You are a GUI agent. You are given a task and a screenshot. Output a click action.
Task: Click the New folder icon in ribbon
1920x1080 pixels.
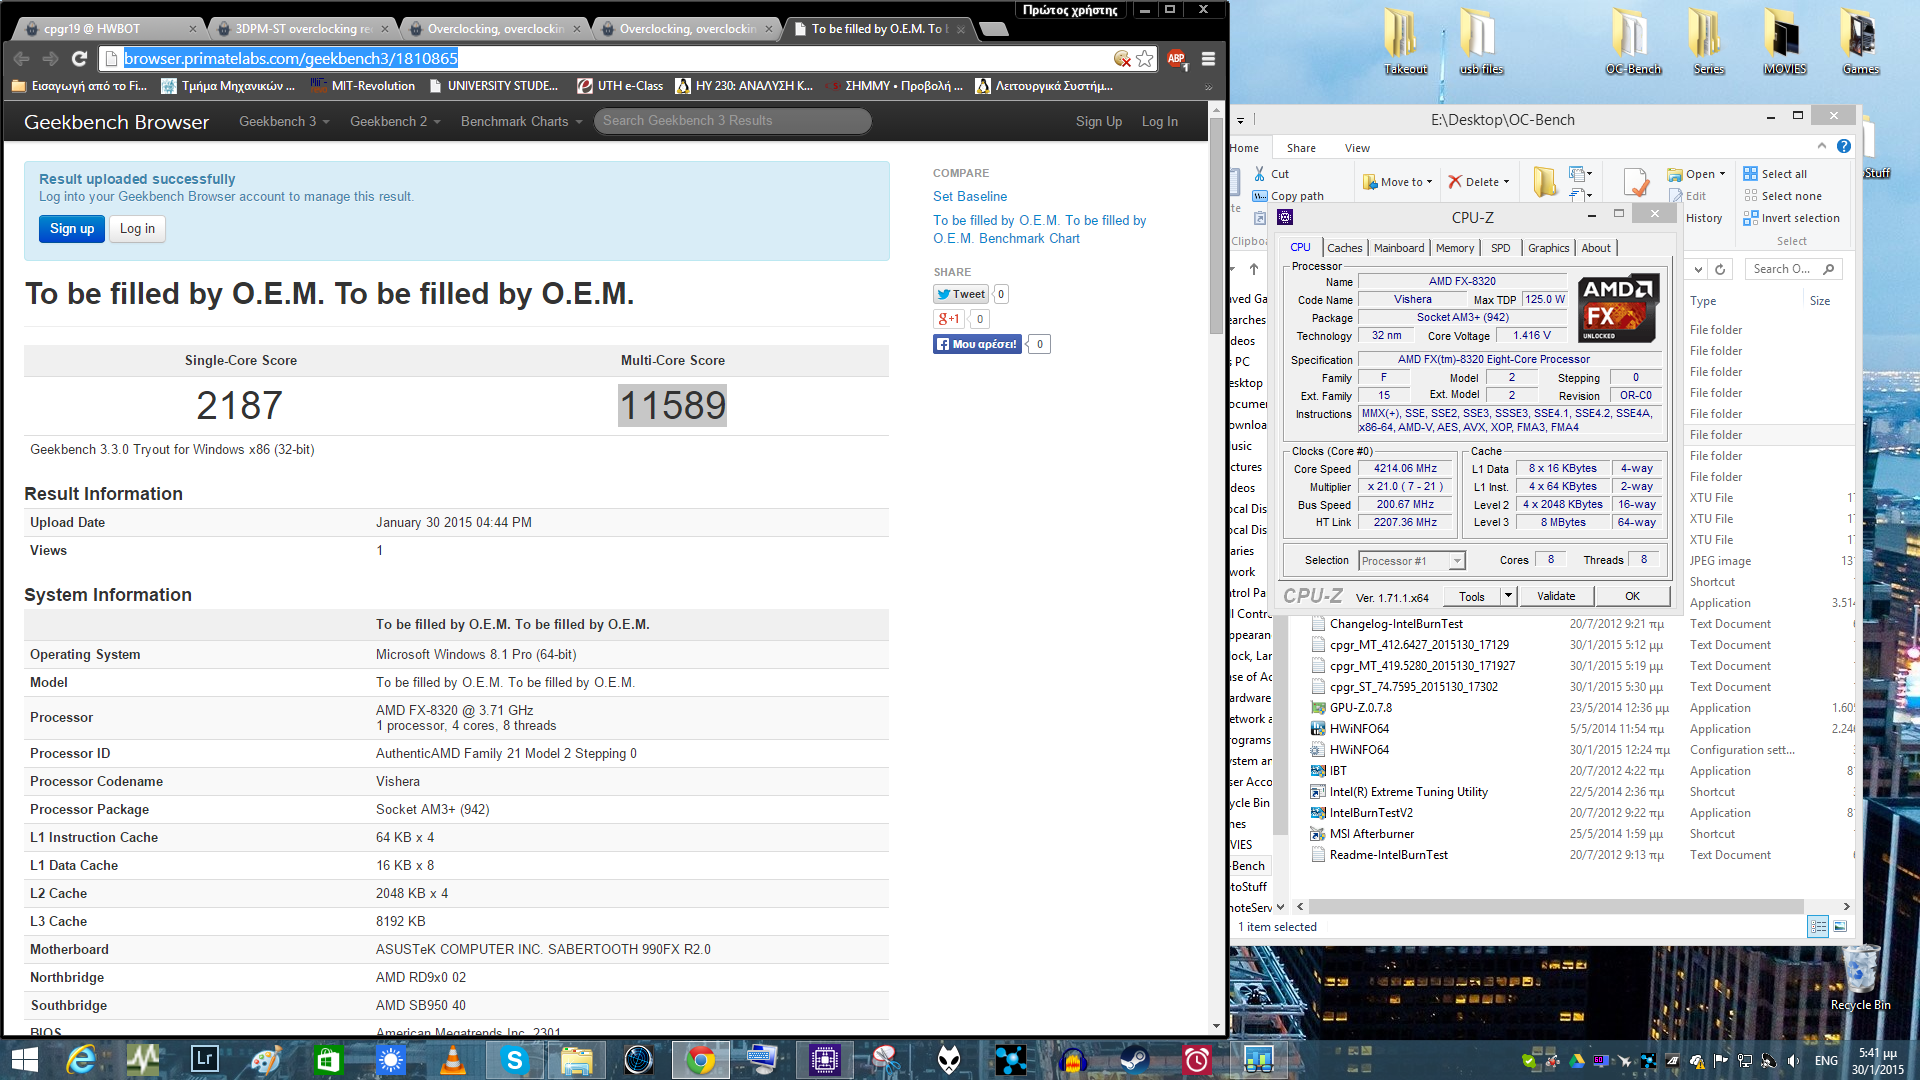click(x=1544, y=182)
